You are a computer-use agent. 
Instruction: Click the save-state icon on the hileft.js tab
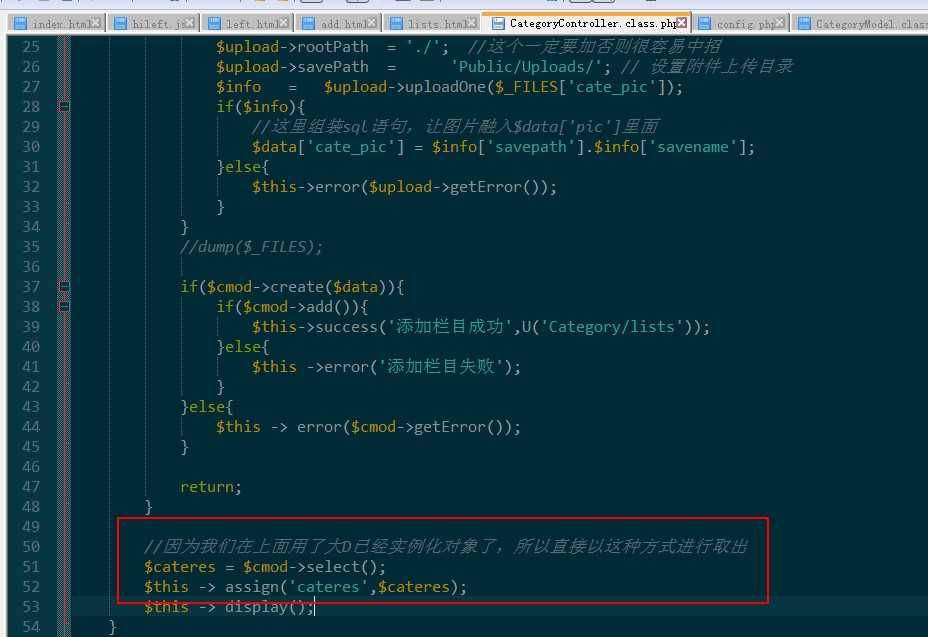click(x=120, y=23)
